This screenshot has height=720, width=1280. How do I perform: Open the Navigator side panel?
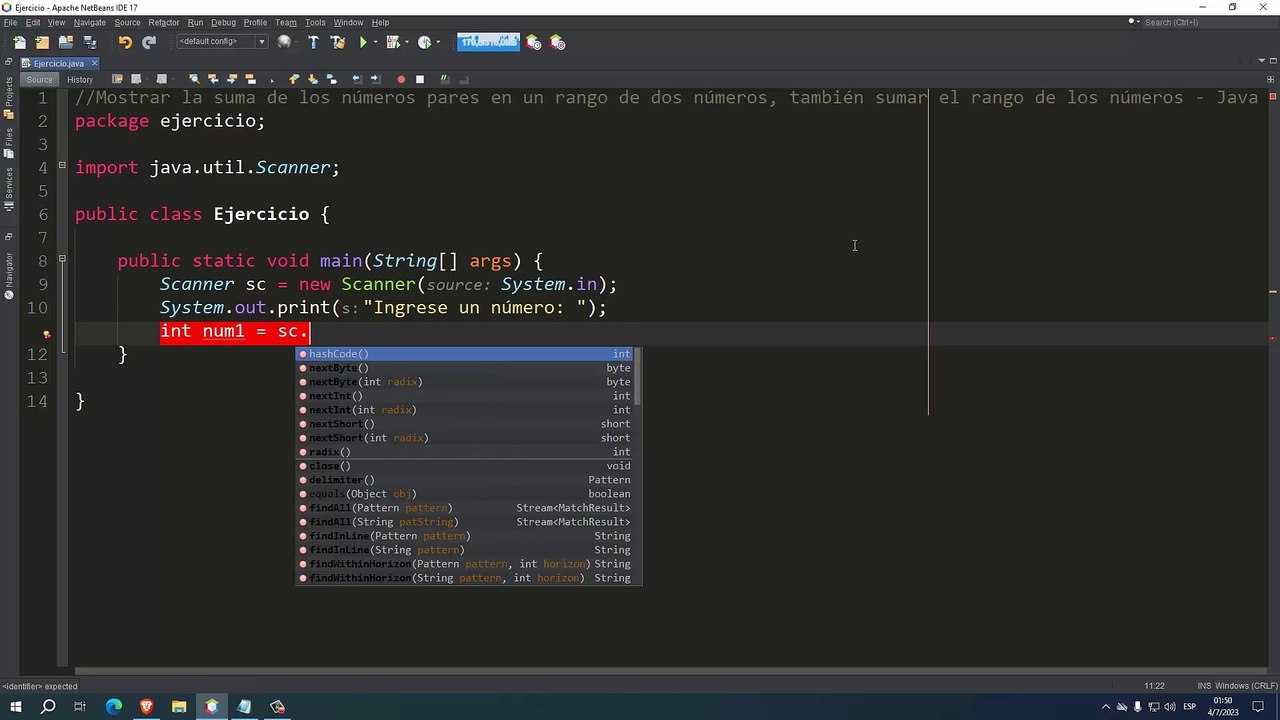click(9, 274)
